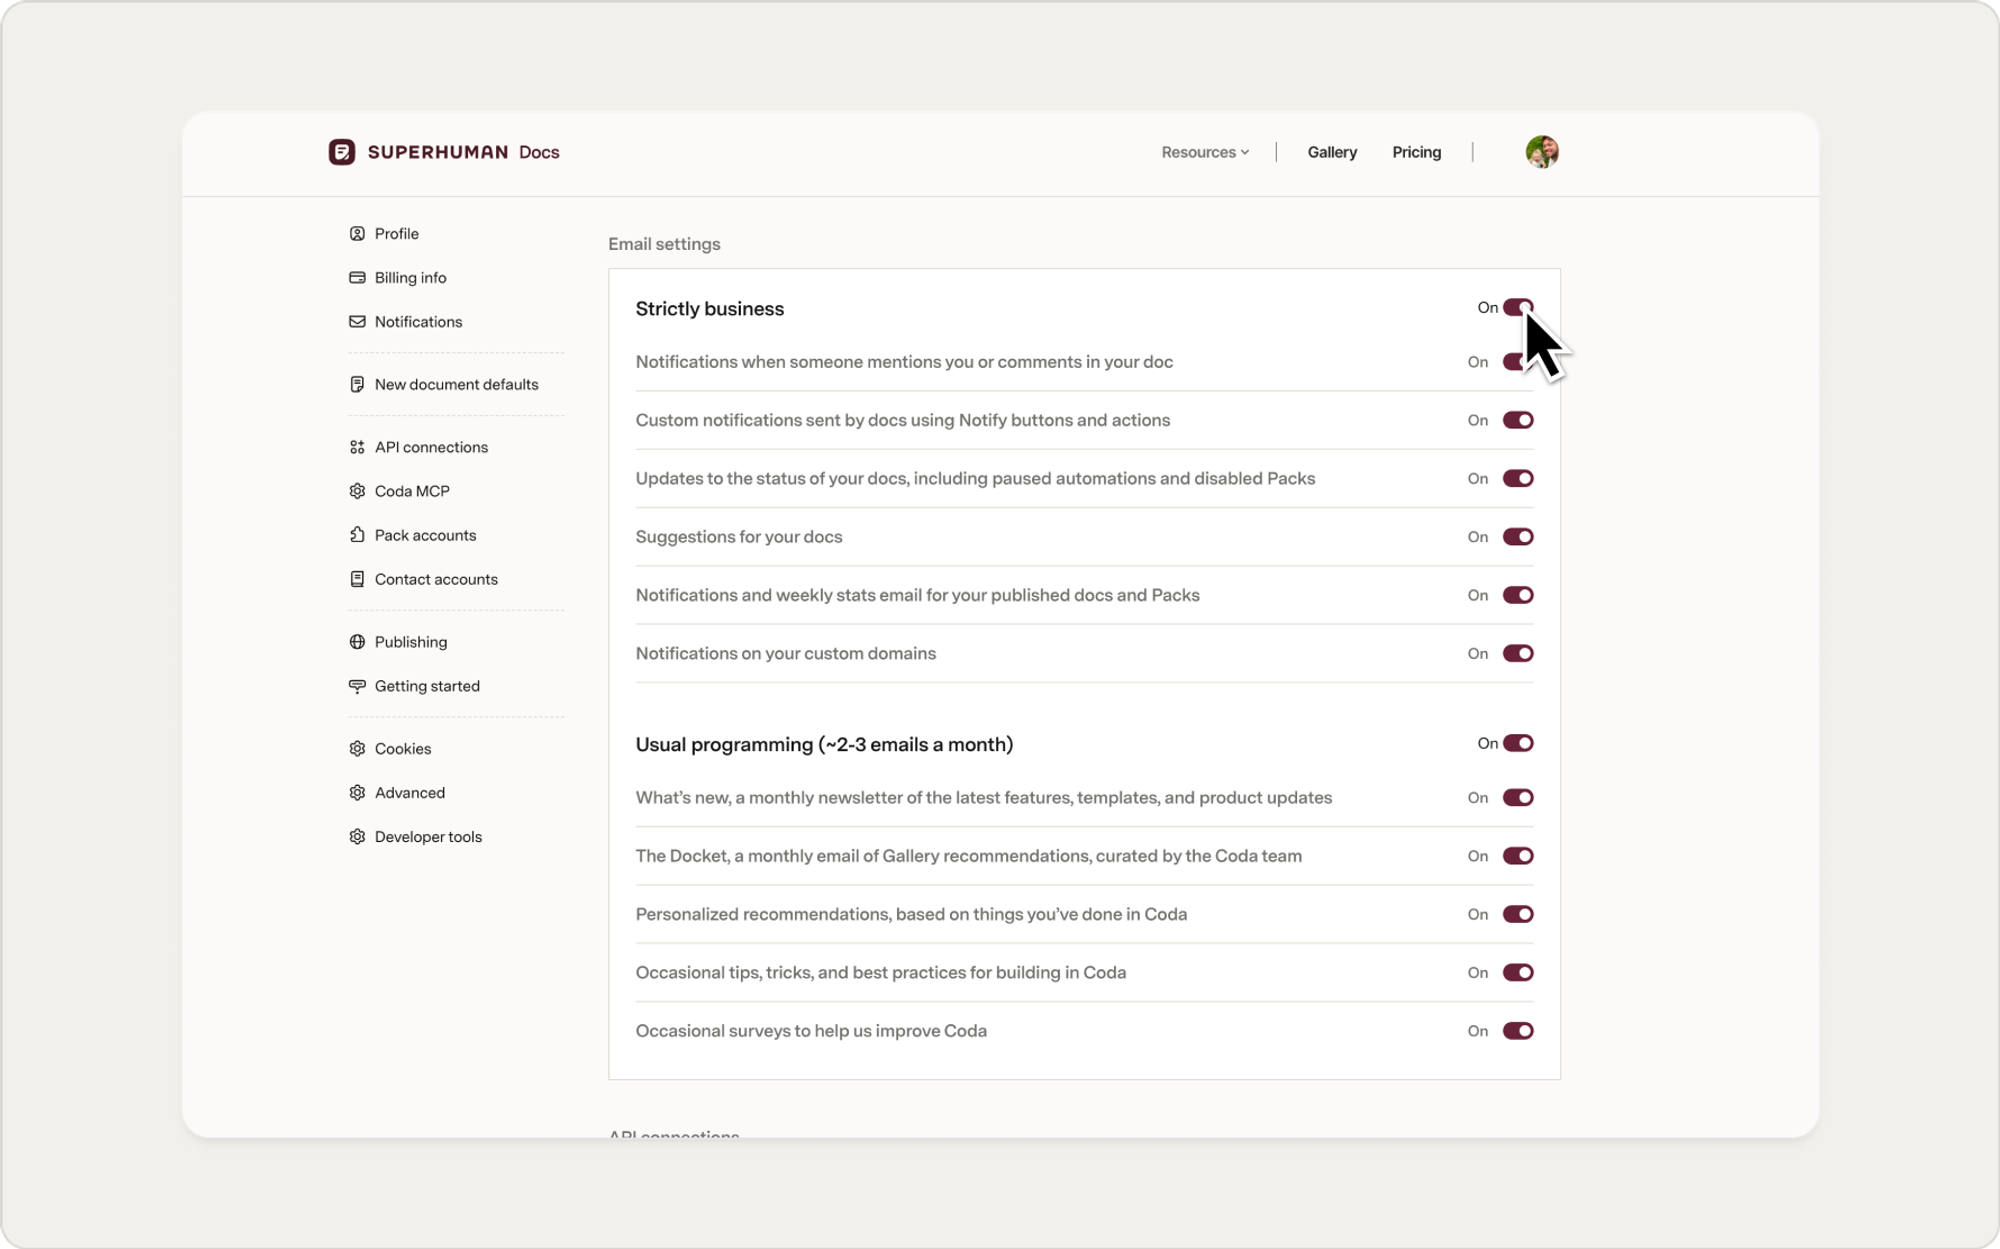Screen dimensions: 2000x1249
Task: Turn off Occasional surveys emails toggle
Action: [x=1517, y=1031]
